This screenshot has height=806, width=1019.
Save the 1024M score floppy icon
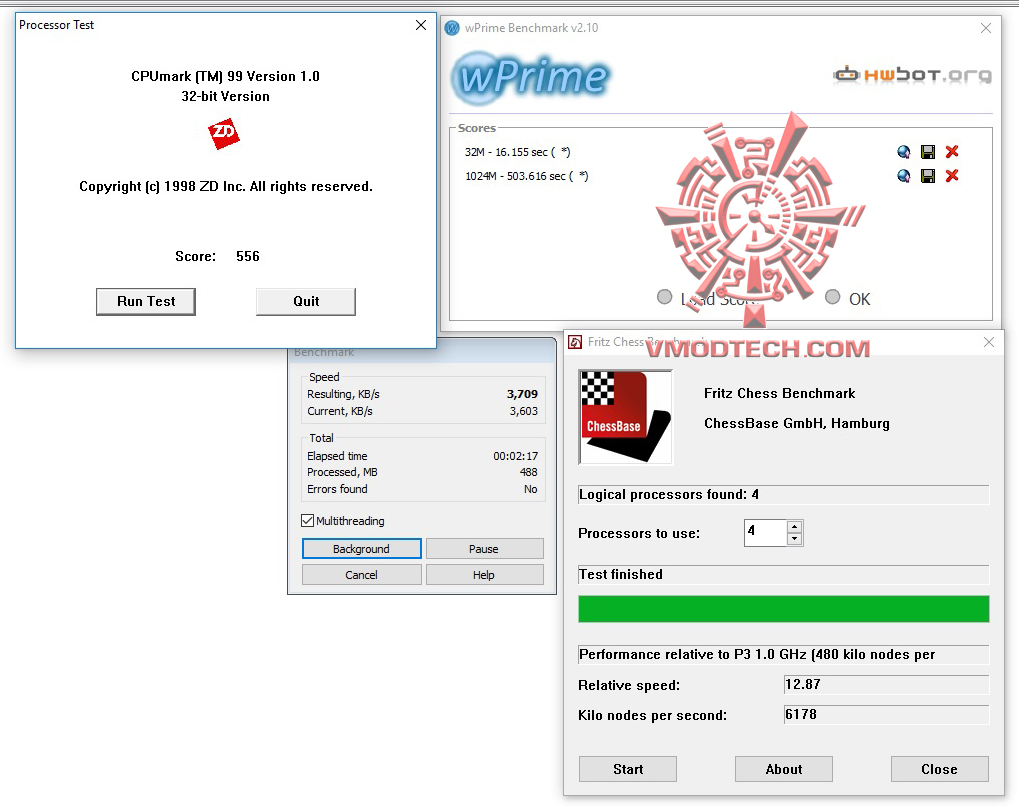click(x=928, y=176)
